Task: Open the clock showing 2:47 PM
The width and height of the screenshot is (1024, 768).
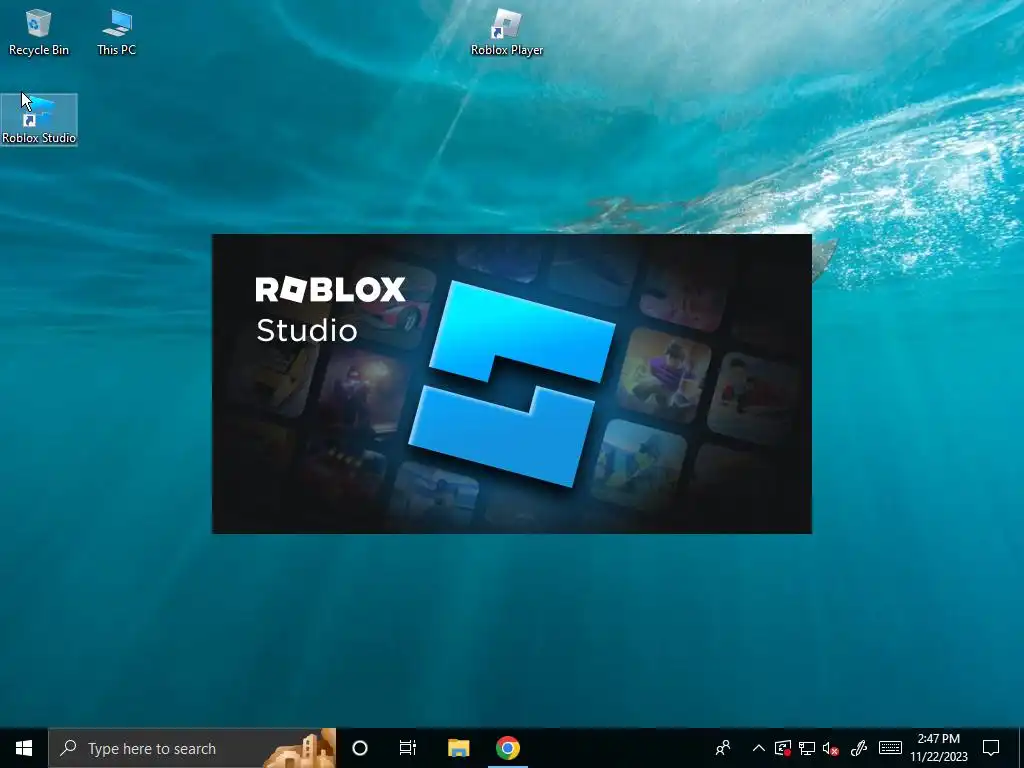Action: [x=938, y=748]
